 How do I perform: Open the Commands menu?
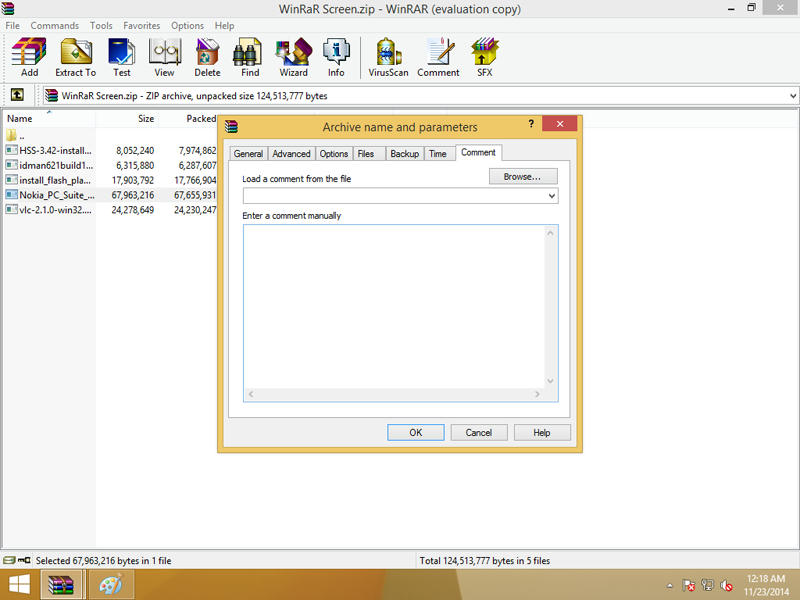(x=55, y=26)
